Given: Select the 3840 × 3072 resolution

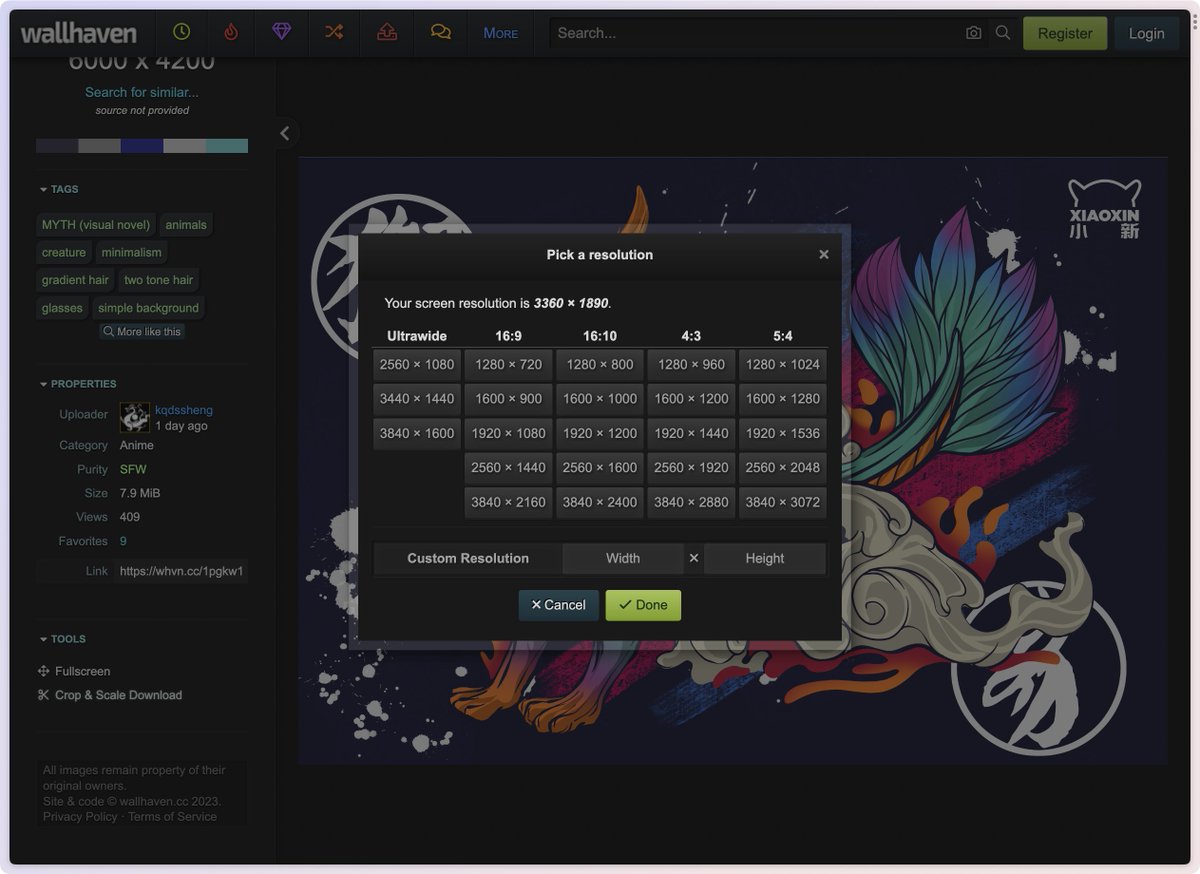Looking at the screenshot, I should (783, 502).
